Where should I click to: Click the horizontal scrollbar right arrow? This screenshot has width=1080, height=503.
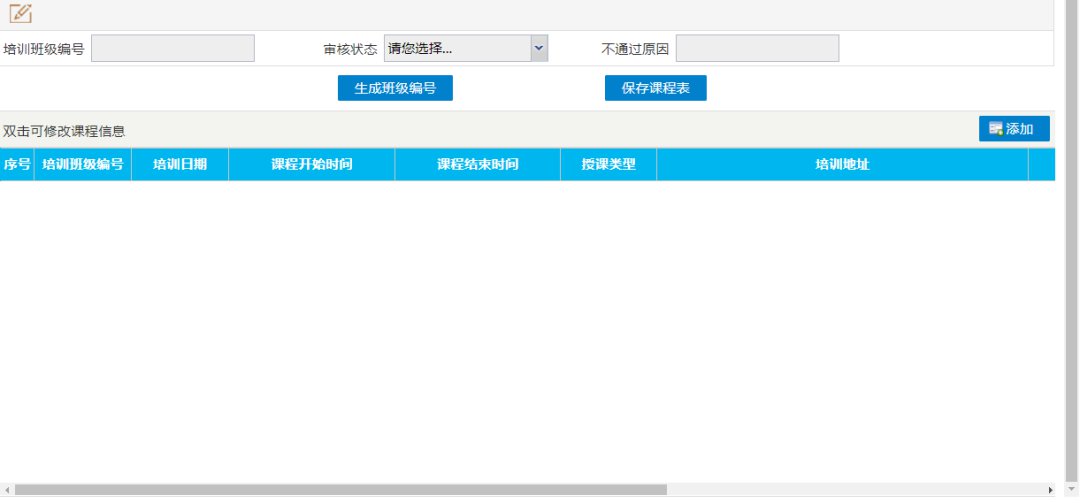1050,490
